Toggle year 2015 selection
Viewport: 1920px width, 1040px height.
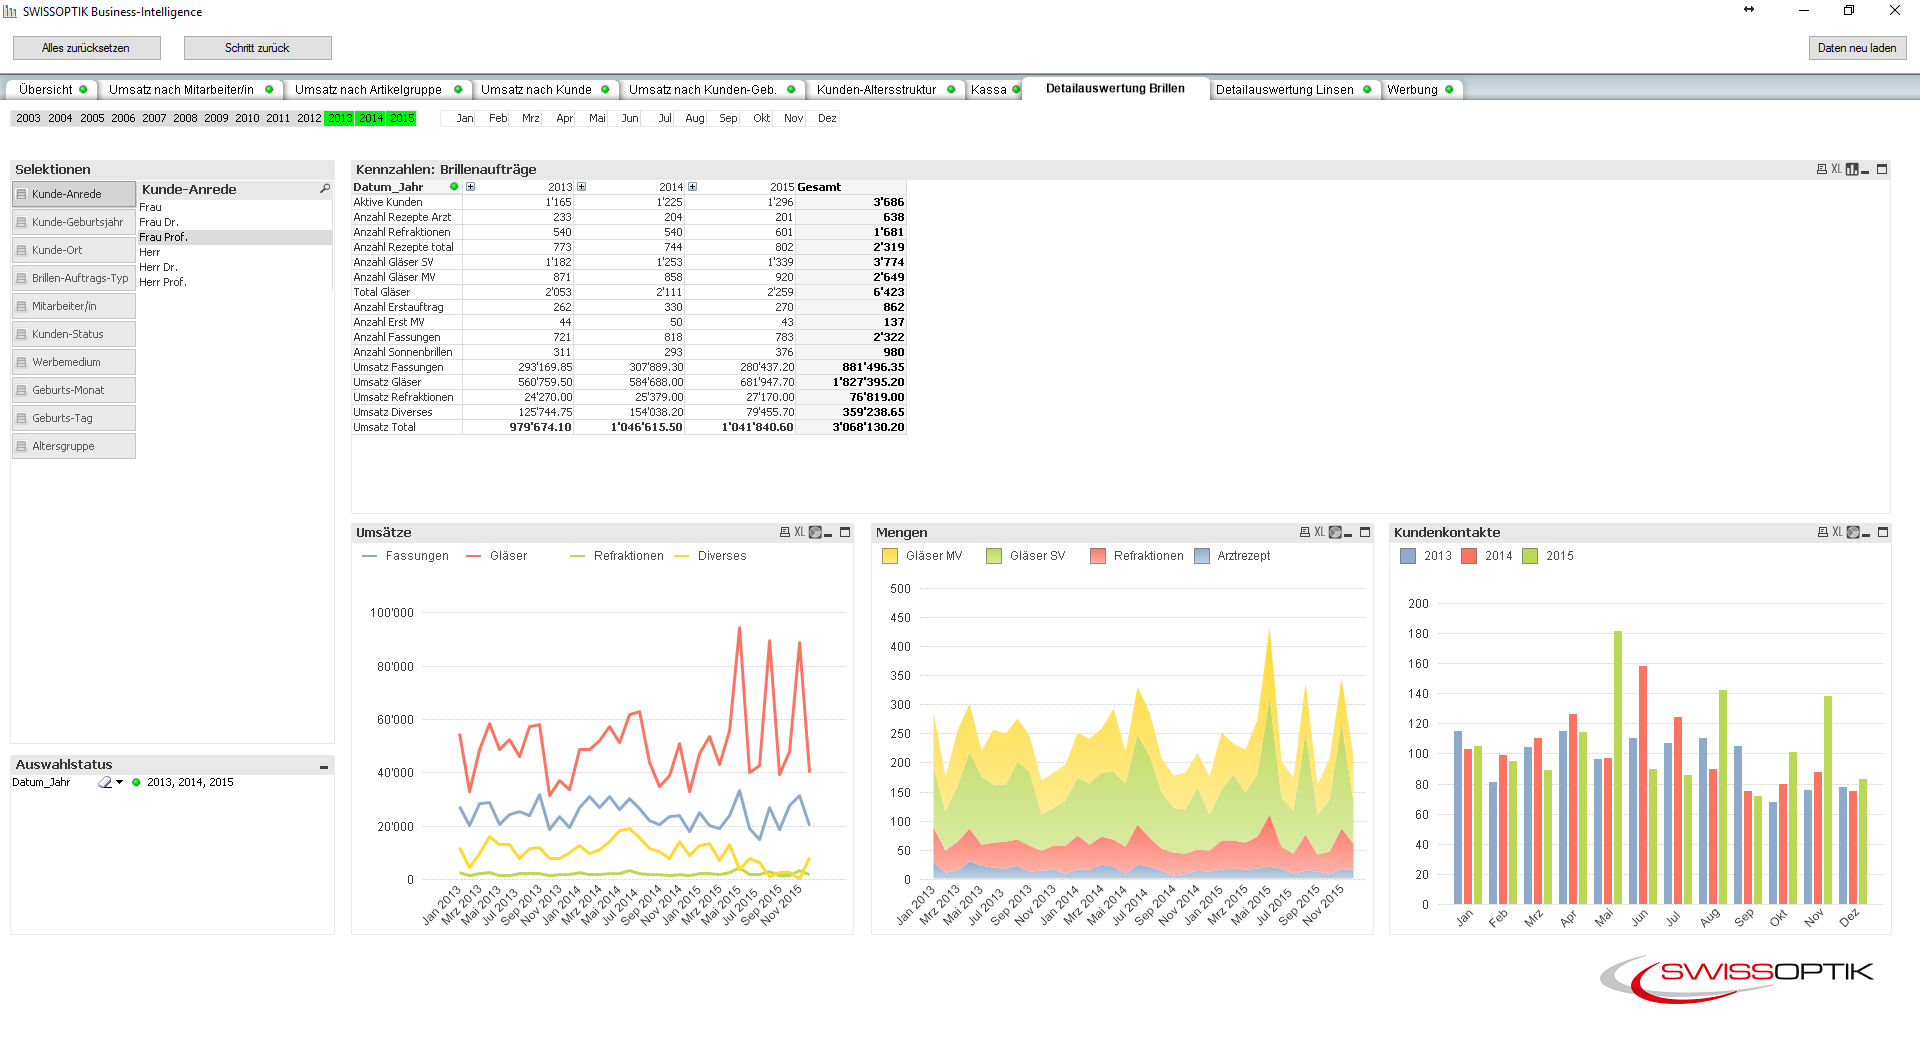point(402,118)
